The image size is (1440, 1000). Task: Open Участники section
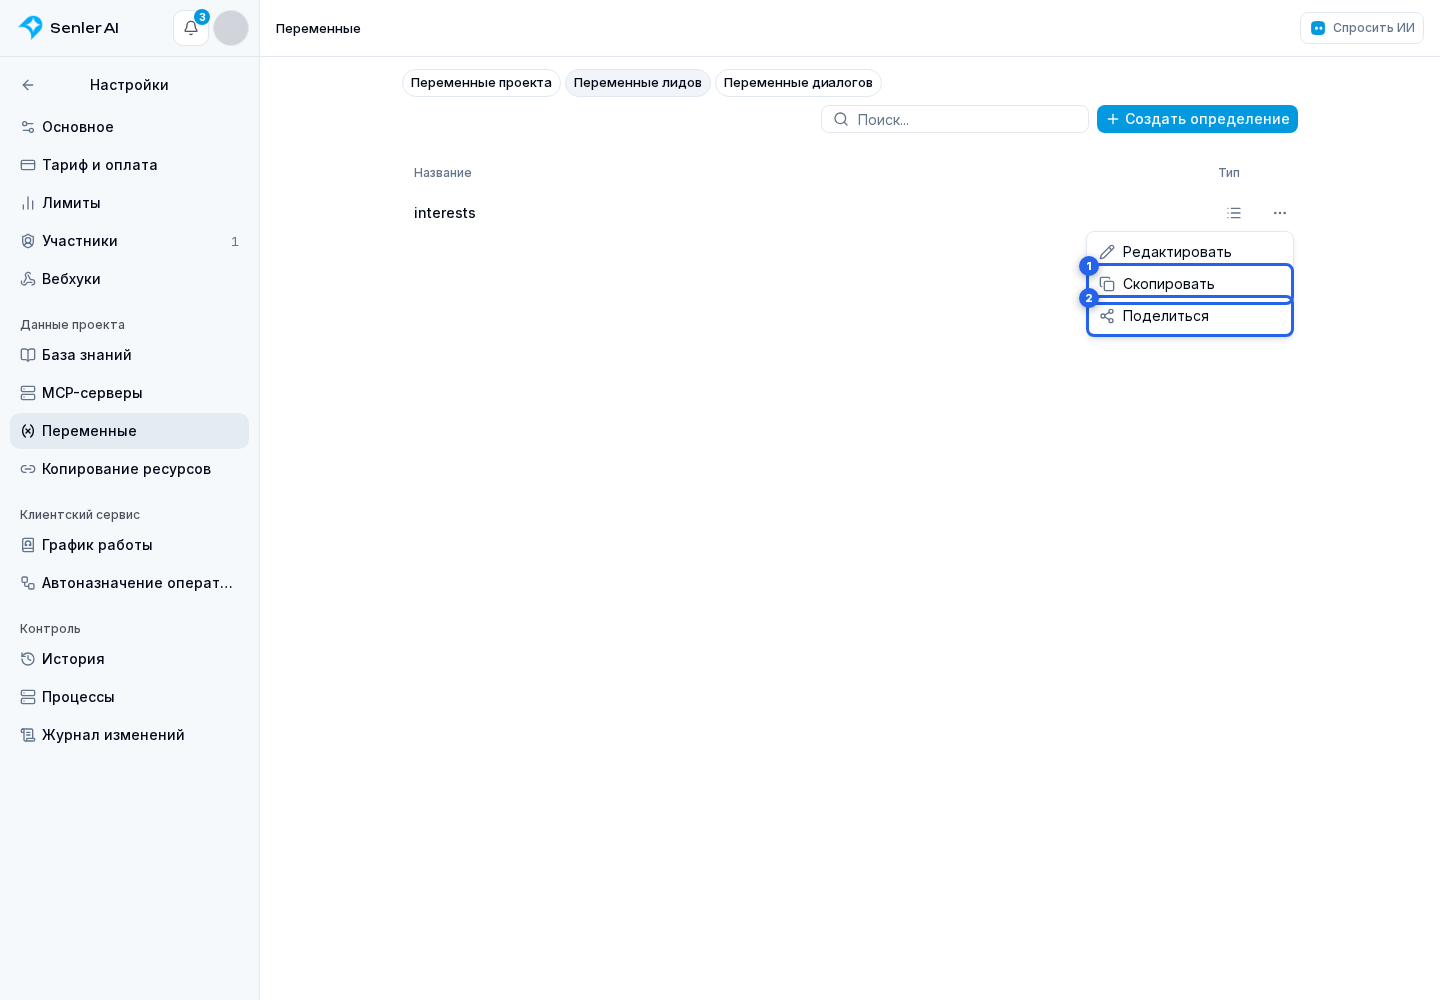(129, 241)
